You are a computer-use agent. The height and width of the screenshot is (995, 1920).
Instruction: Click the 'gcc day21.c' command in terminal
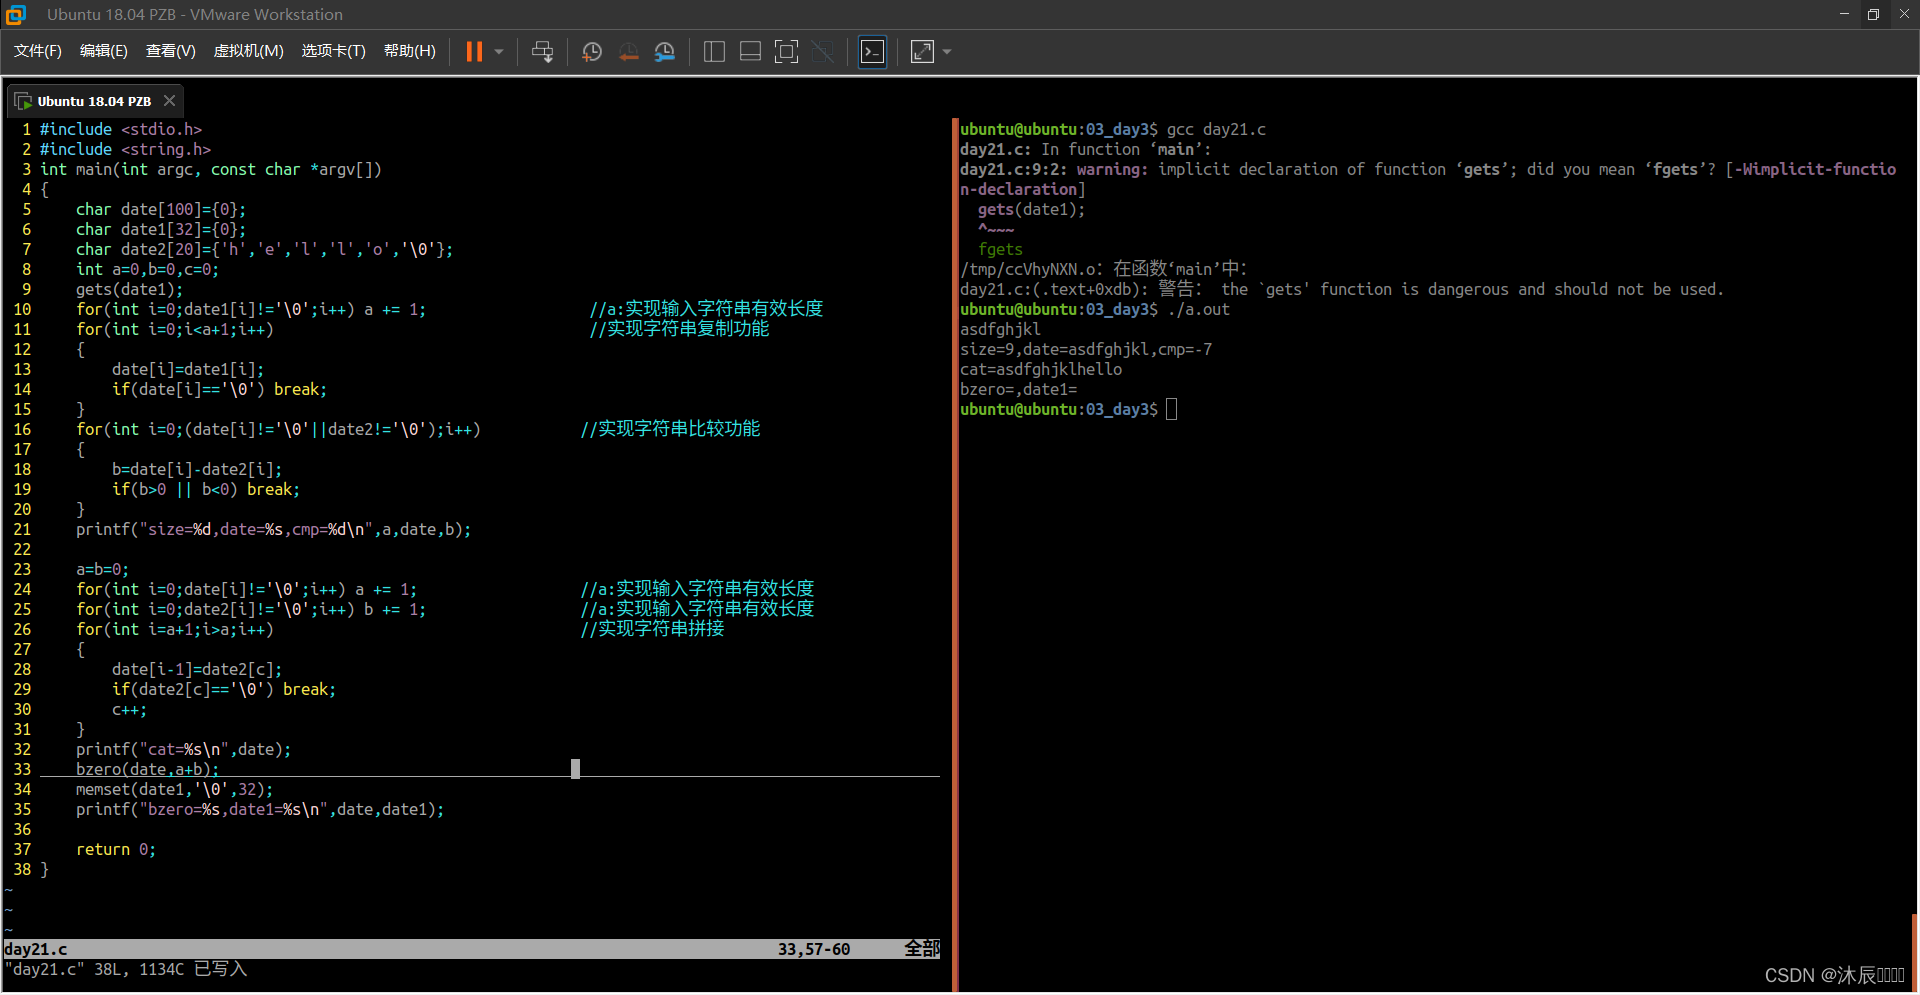pos(1216,129)
